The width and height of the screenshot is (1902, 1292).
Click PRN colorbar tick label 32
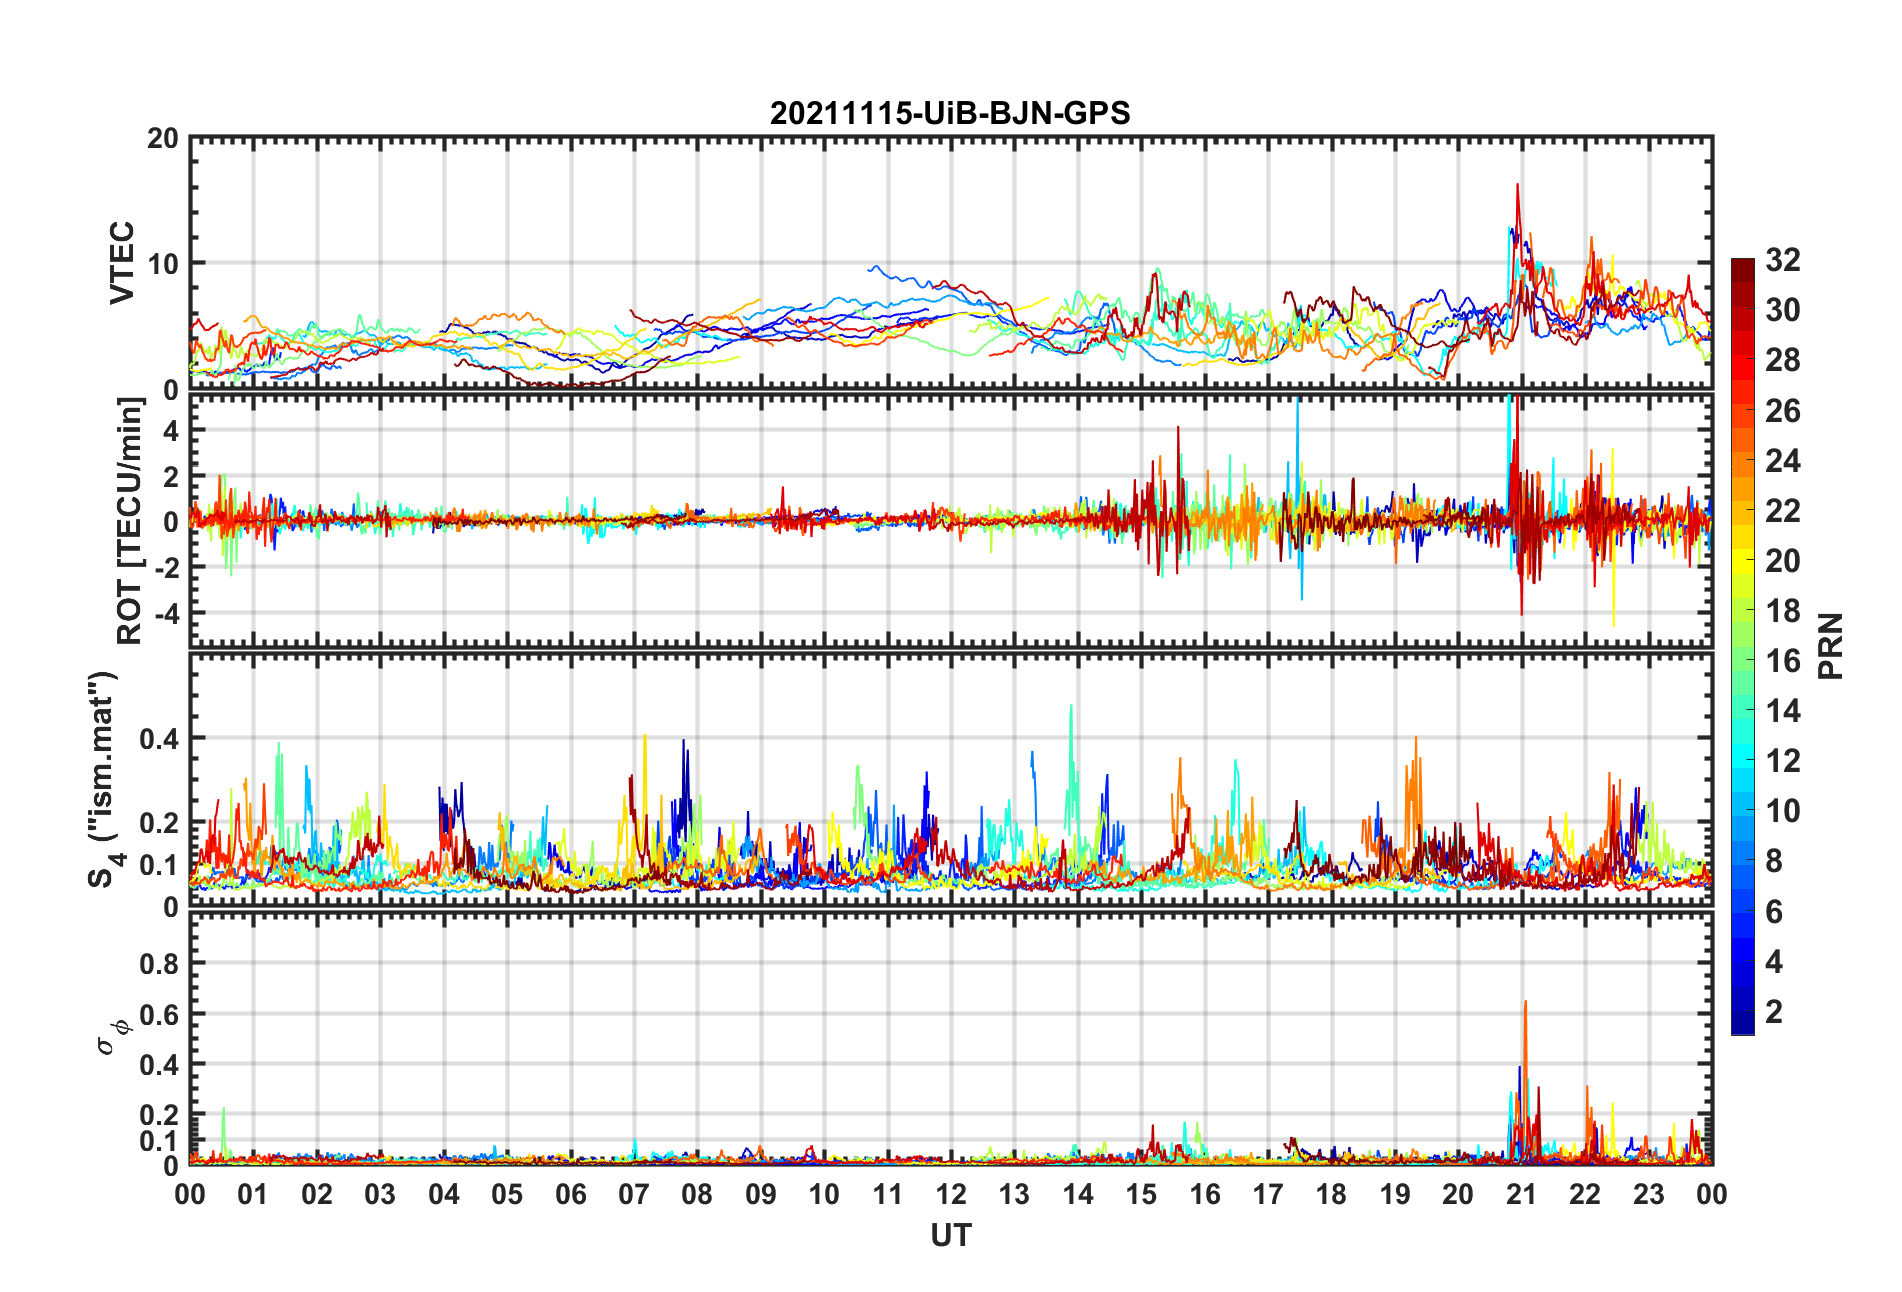(x=1783, y=260)
